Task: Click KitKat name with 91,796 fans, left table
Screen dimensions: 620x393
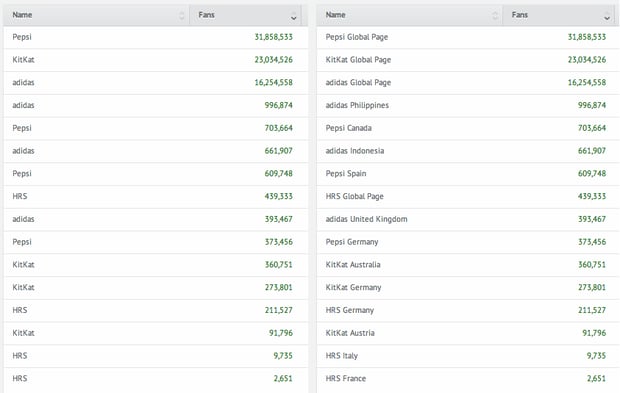Action: tap(23, 333)
